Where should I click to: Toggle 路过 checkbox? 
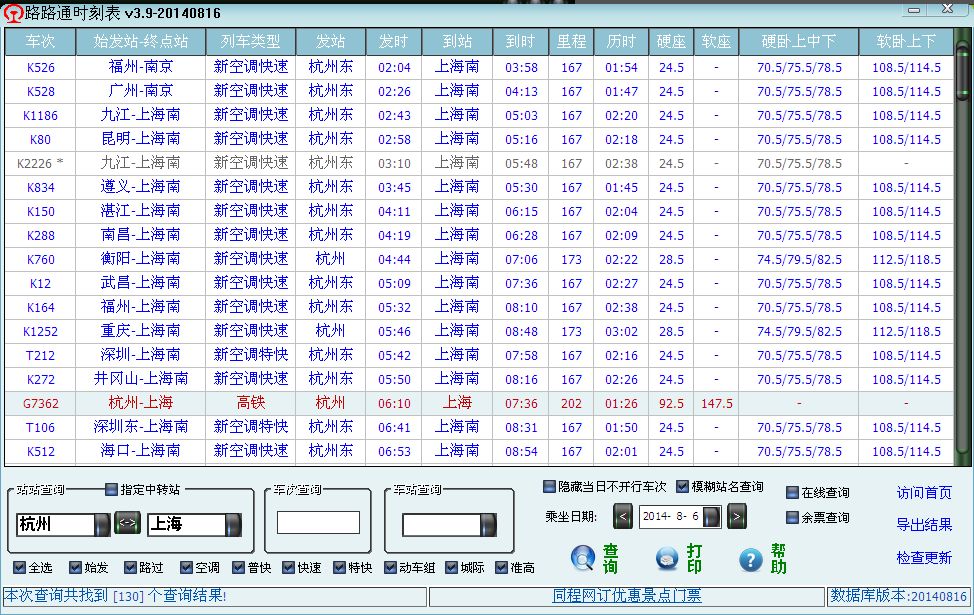pos(130,567)
